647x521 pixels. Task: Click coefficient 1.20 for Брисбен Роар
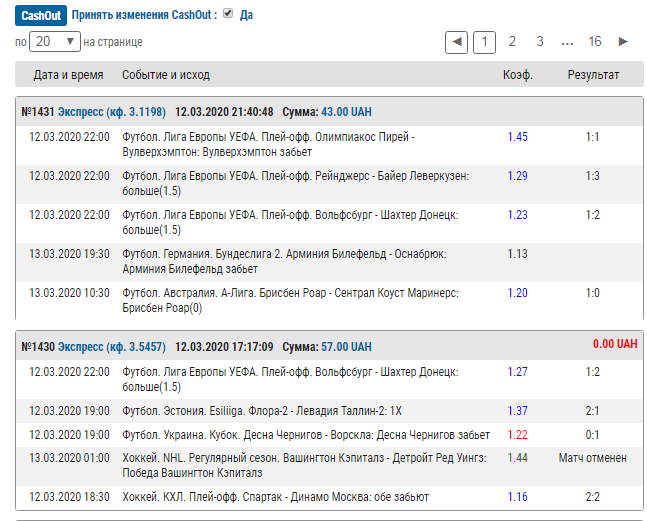point(517,293)
